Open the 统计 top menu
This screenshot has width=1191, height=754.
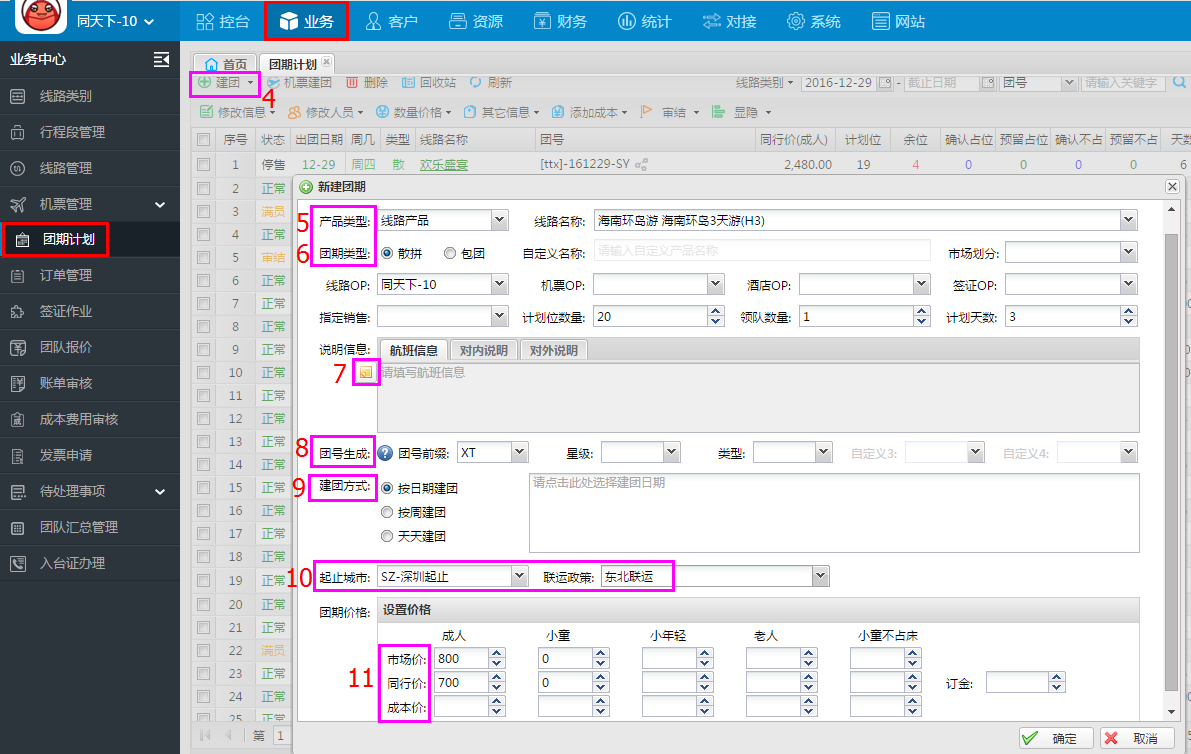tap(645, 21)
